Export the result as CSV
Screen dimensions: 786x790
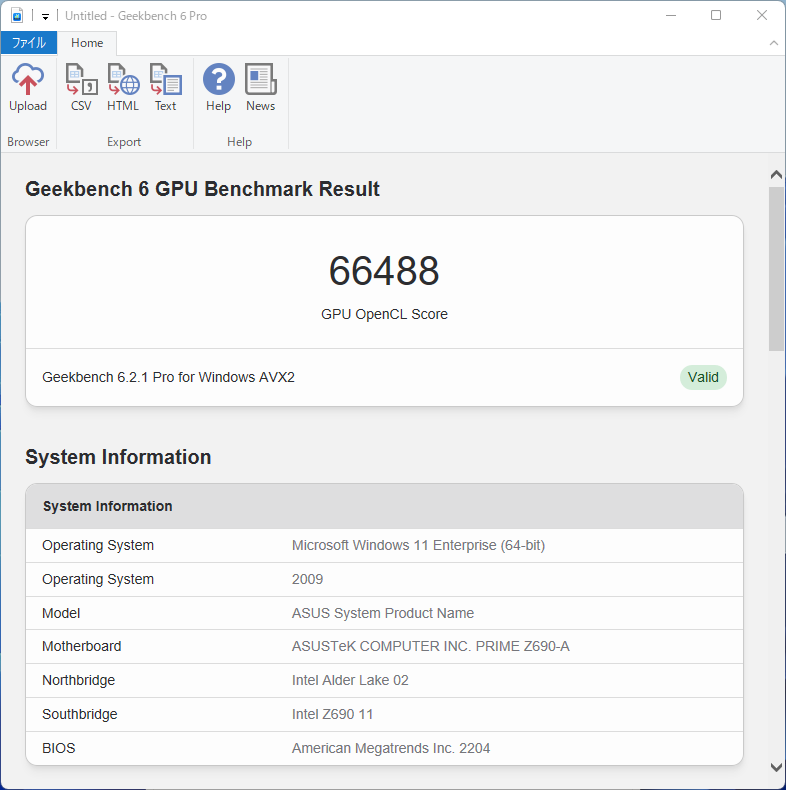coord(81,88)
